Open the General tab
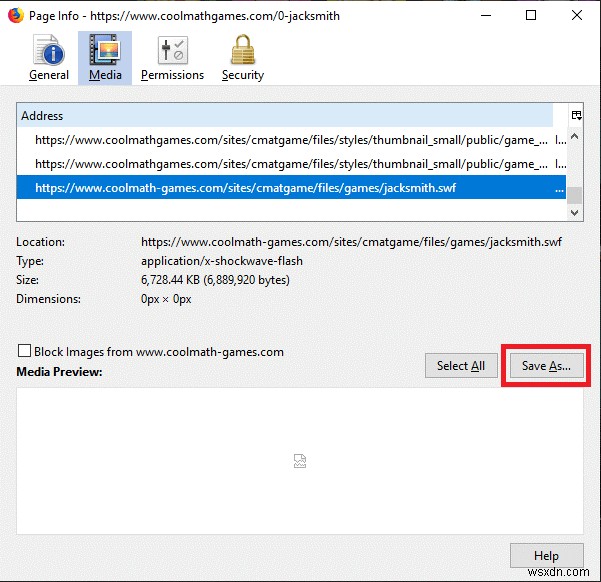 coord(49,58)
